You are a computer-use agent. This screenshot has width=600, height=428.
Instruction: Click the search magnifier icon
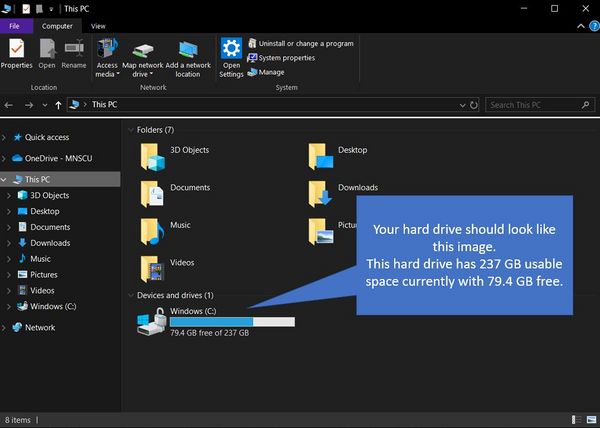click(585, 105)
